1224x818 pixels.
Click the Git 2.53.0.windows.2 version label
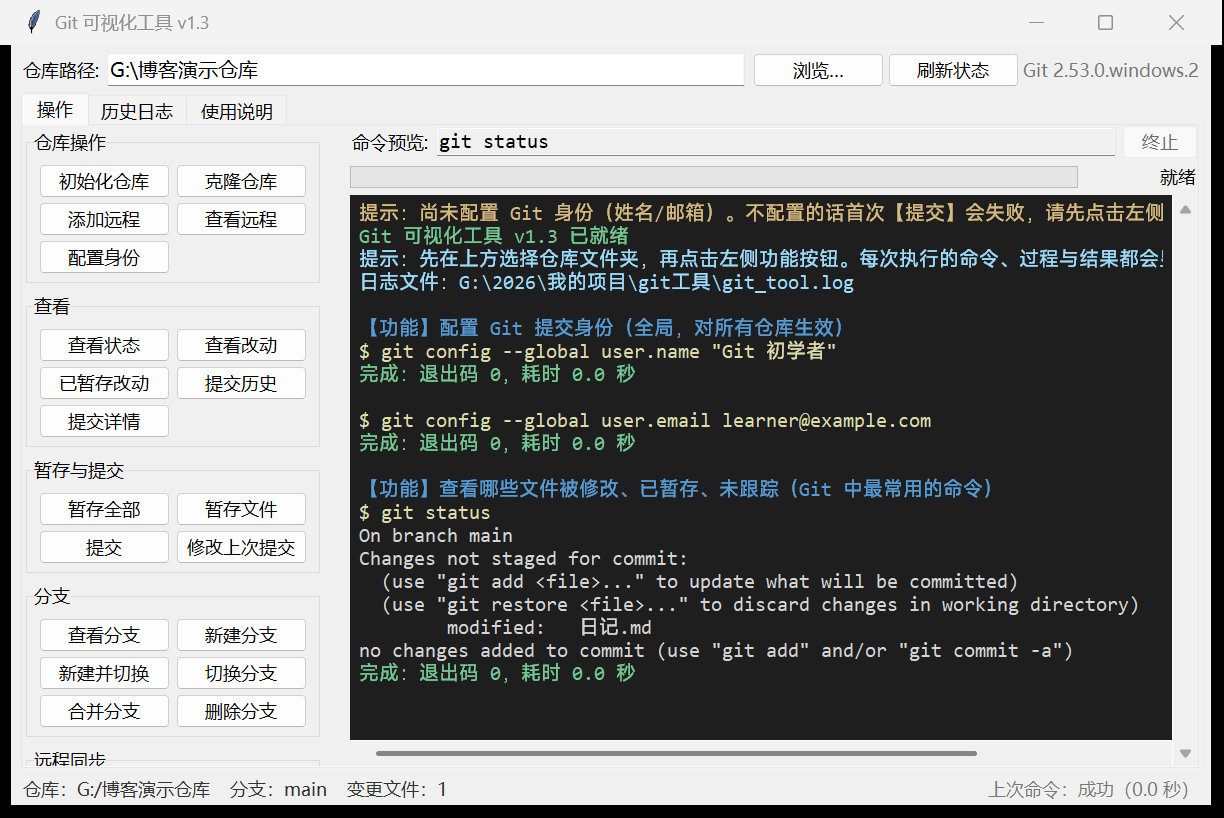(1110, 70)
